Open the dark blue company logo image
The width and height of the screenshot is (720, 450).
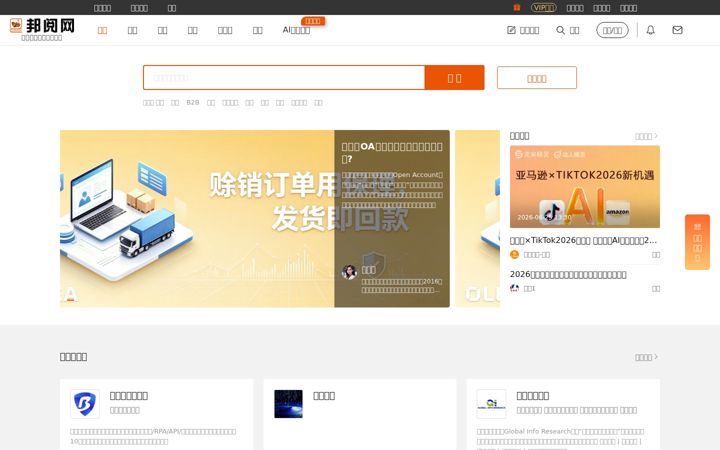pos(288,404)
